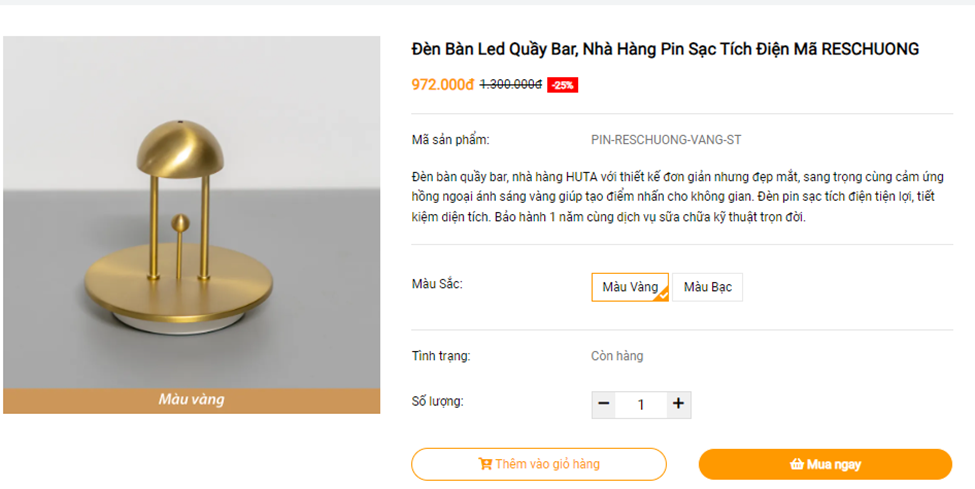Decrease quantity with the minus icon

click(x=604, y=404)
